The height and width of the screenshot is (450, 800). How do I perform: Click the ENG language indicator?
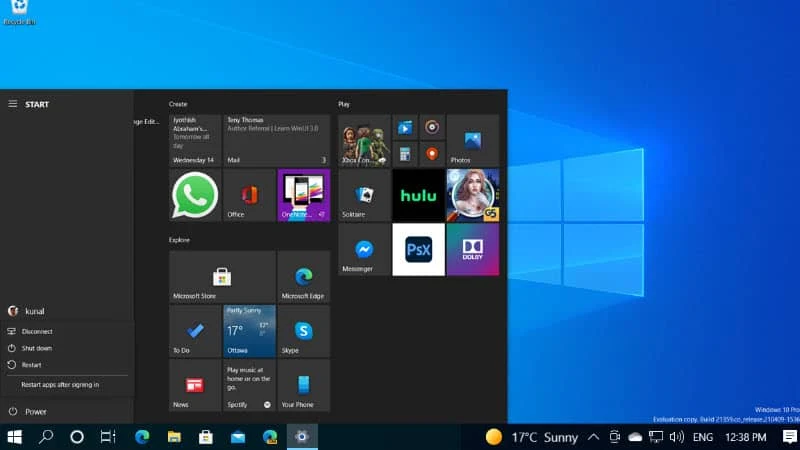703,437
